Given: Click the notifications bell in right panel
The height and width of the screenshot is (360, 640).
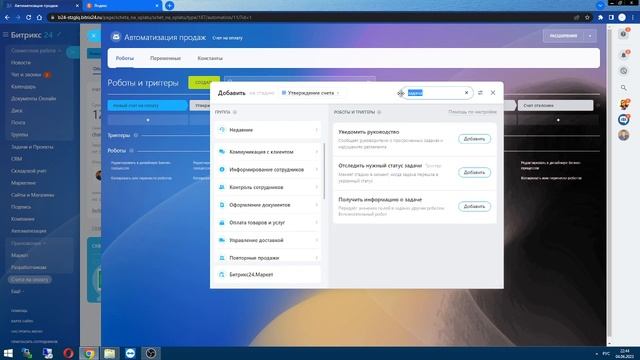Looking at the screenshot, I should (624, 54).
